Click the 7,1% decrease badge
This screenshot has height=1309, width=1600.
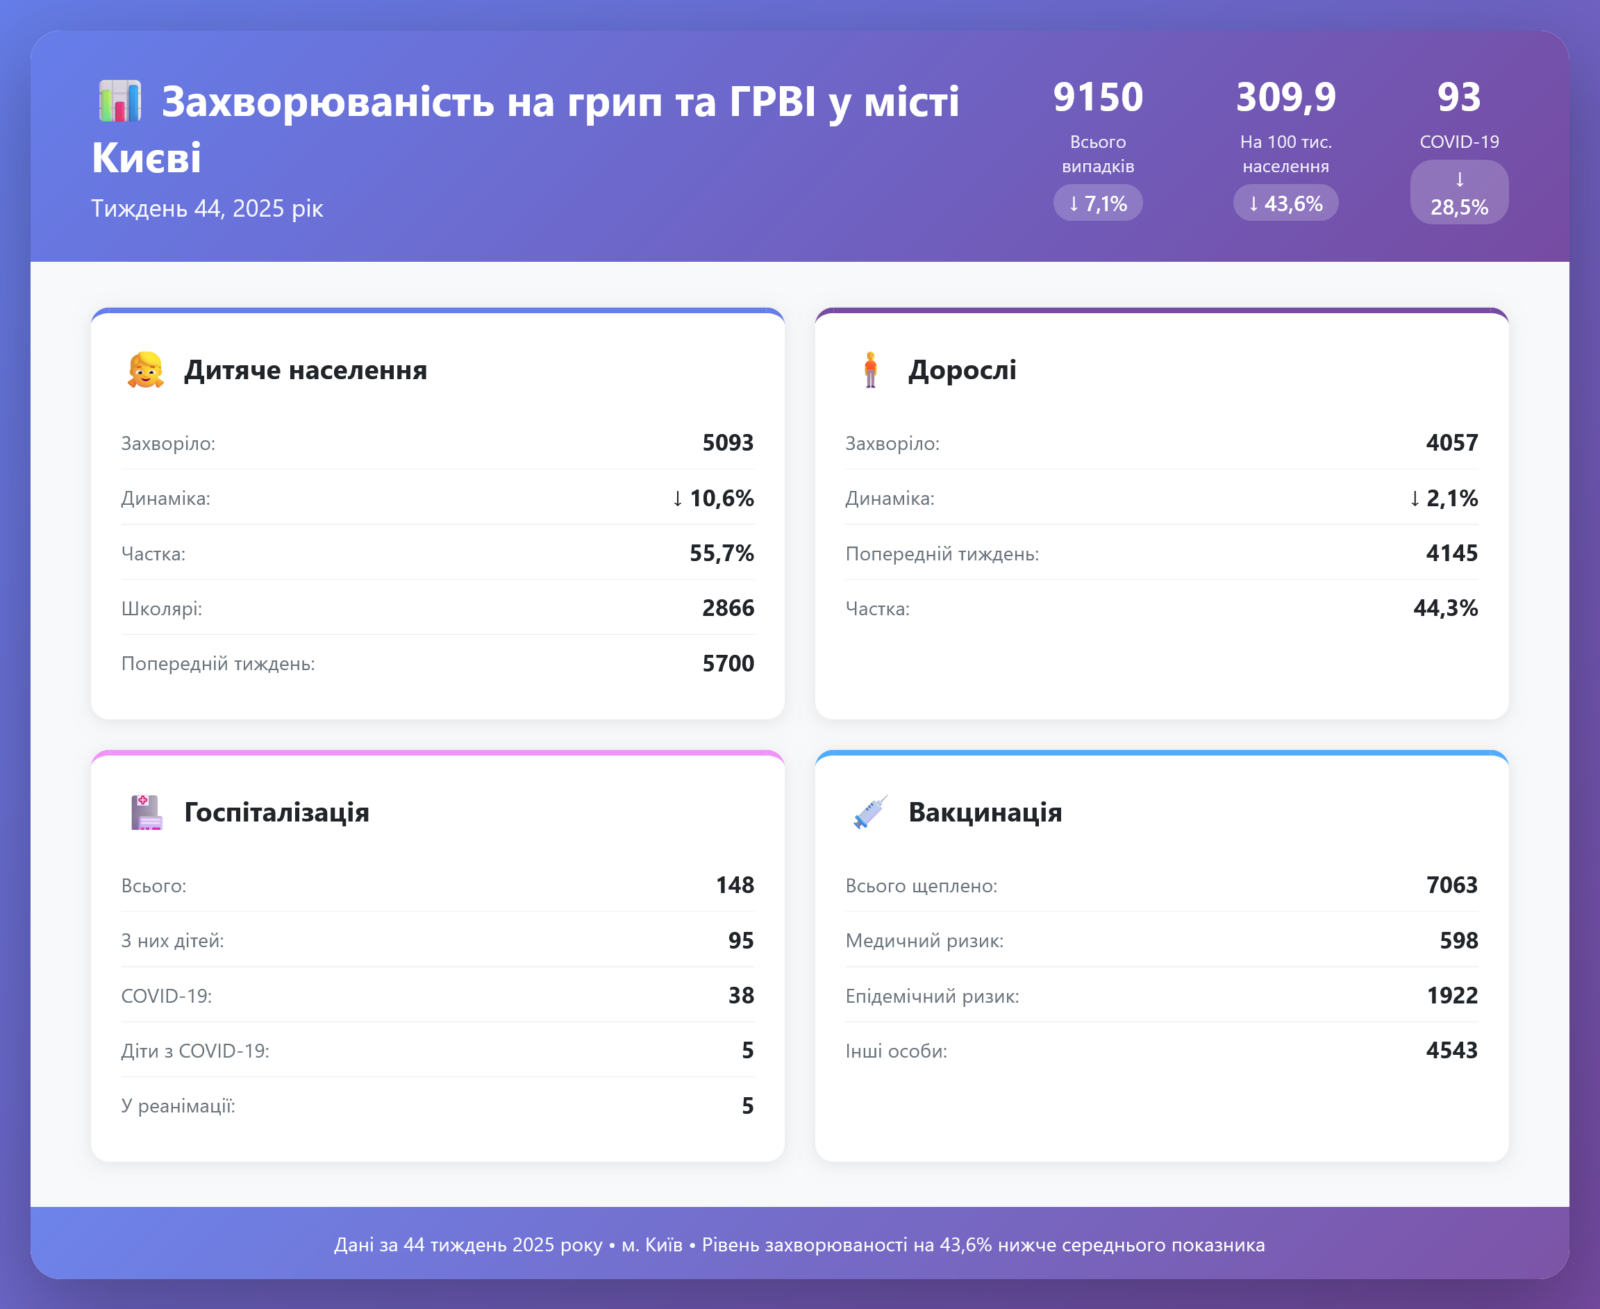pos(1097,203)
